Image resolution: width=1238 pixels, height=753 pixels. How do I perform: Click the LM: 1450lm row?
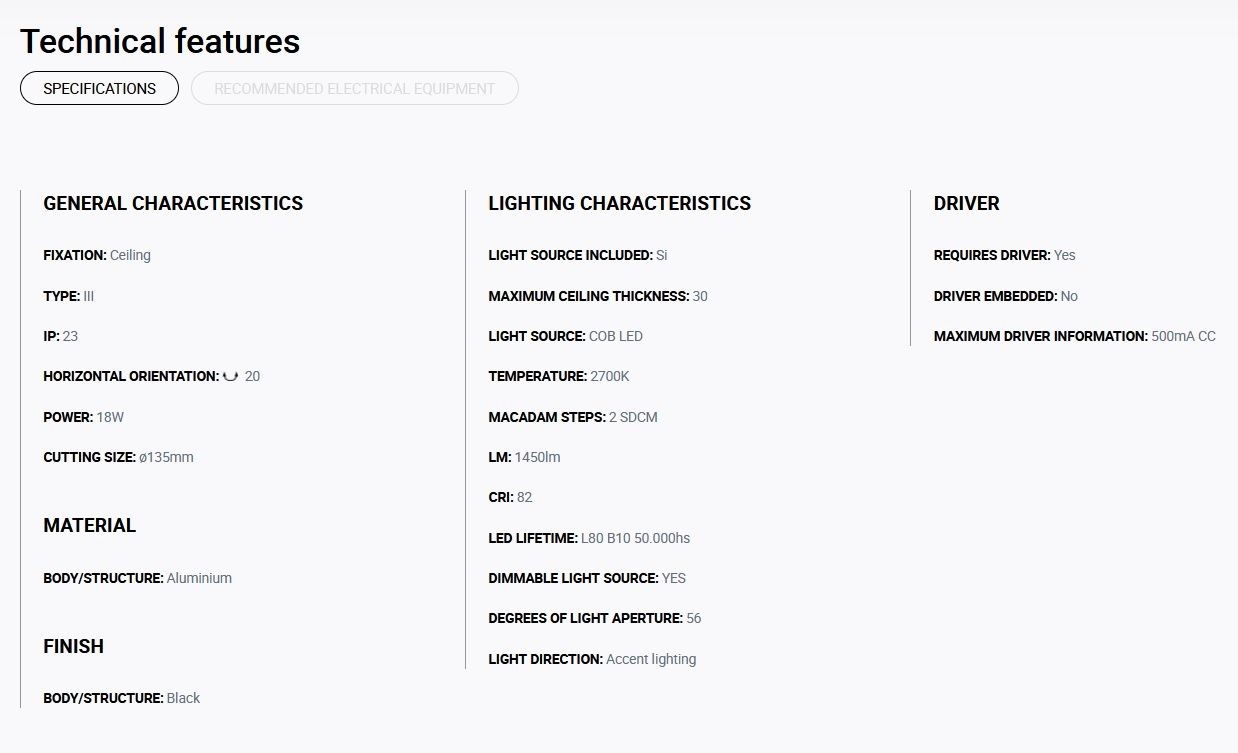point(524,457)
